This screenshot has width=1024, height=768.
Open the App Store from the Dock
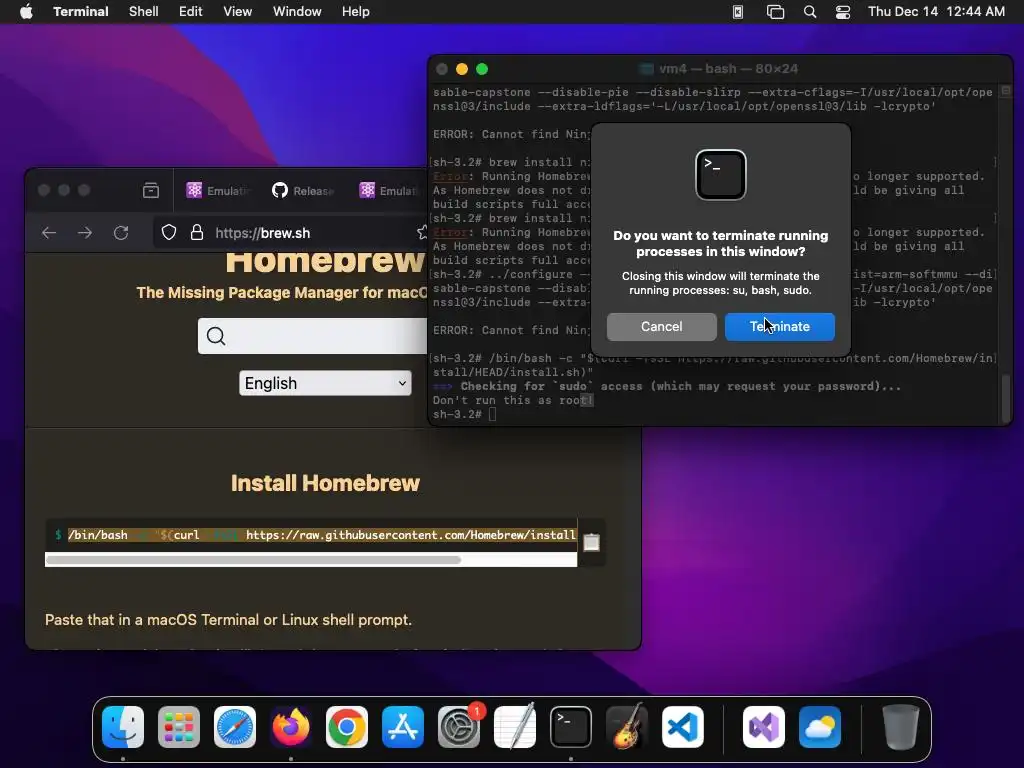(x=403, y=727)
